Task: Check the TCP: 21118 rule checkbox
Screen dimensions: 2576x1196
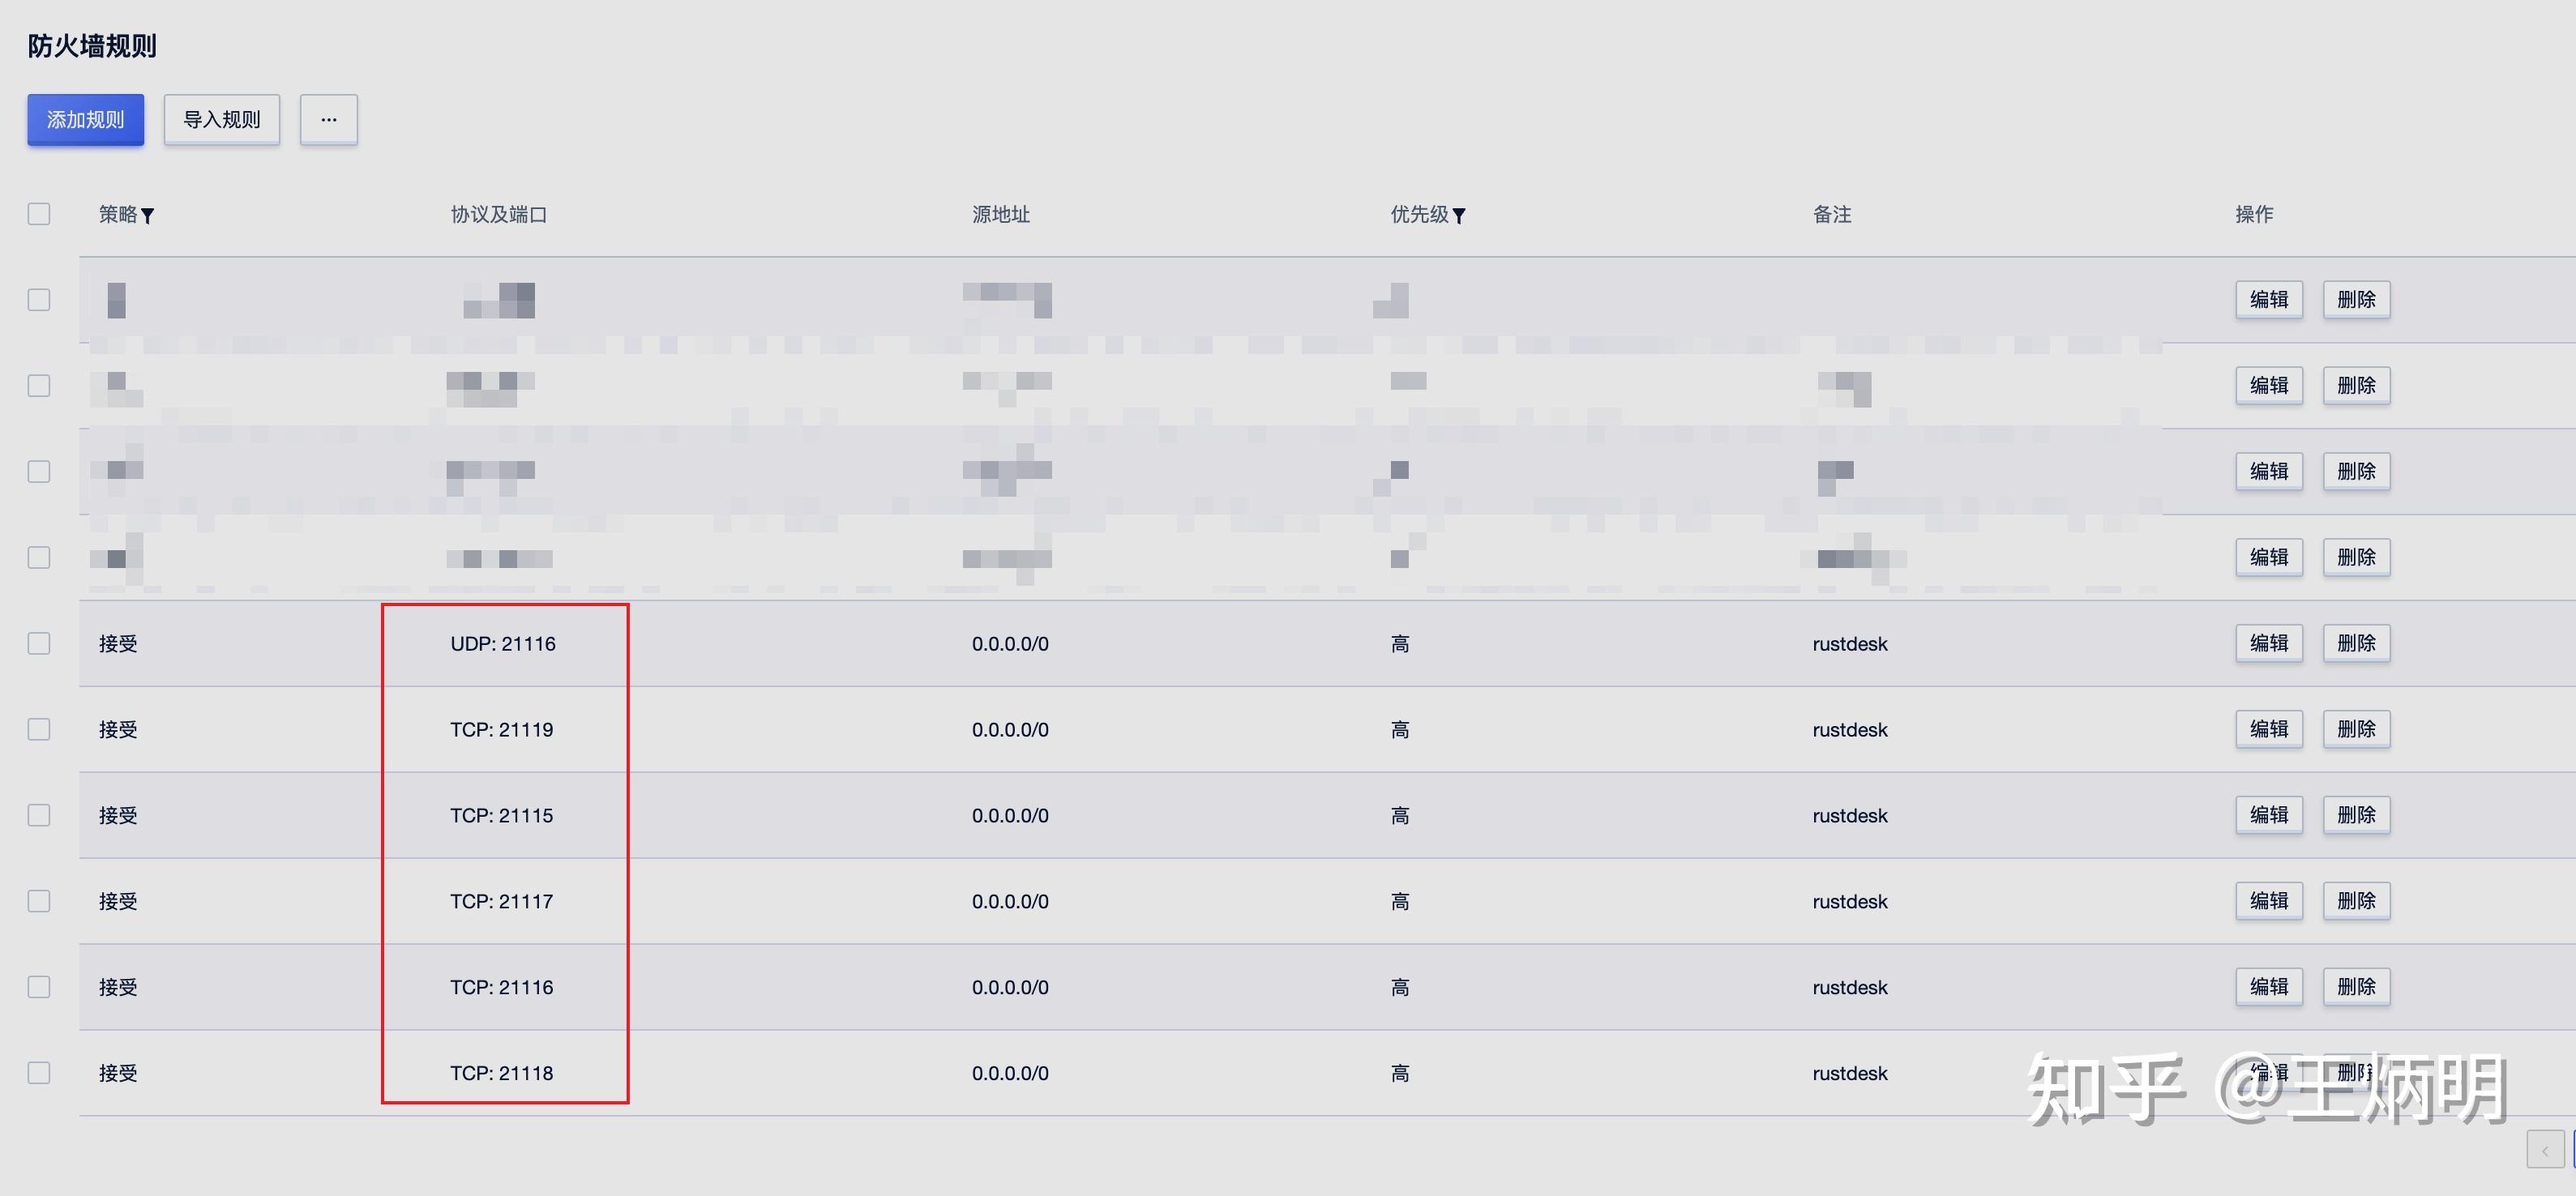Action: pos(39,1073)
